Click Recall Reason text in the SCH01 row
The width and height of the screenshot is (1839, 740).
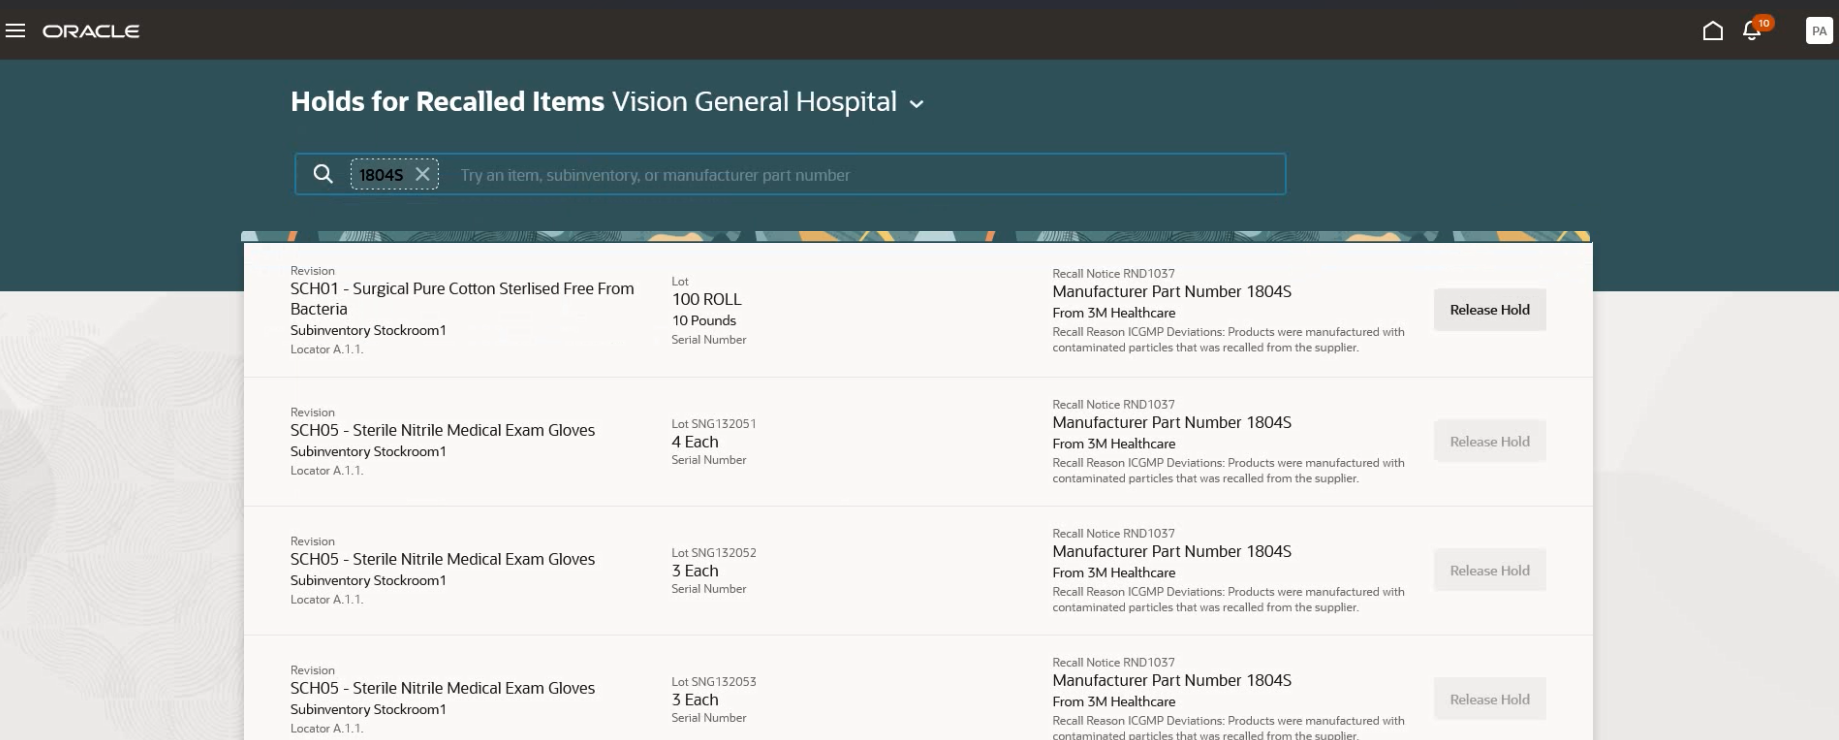point(1228,339)
